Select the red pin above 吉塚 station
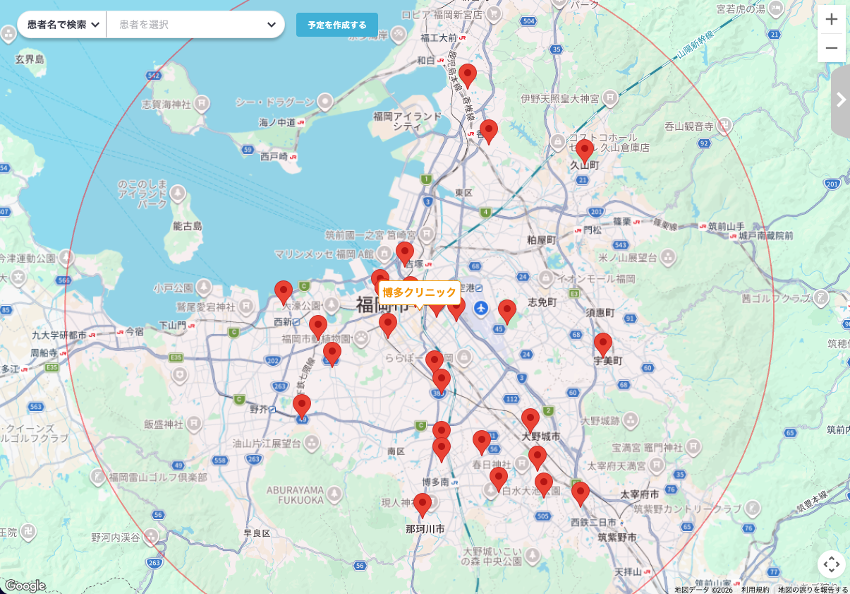 tap(404, 254)
